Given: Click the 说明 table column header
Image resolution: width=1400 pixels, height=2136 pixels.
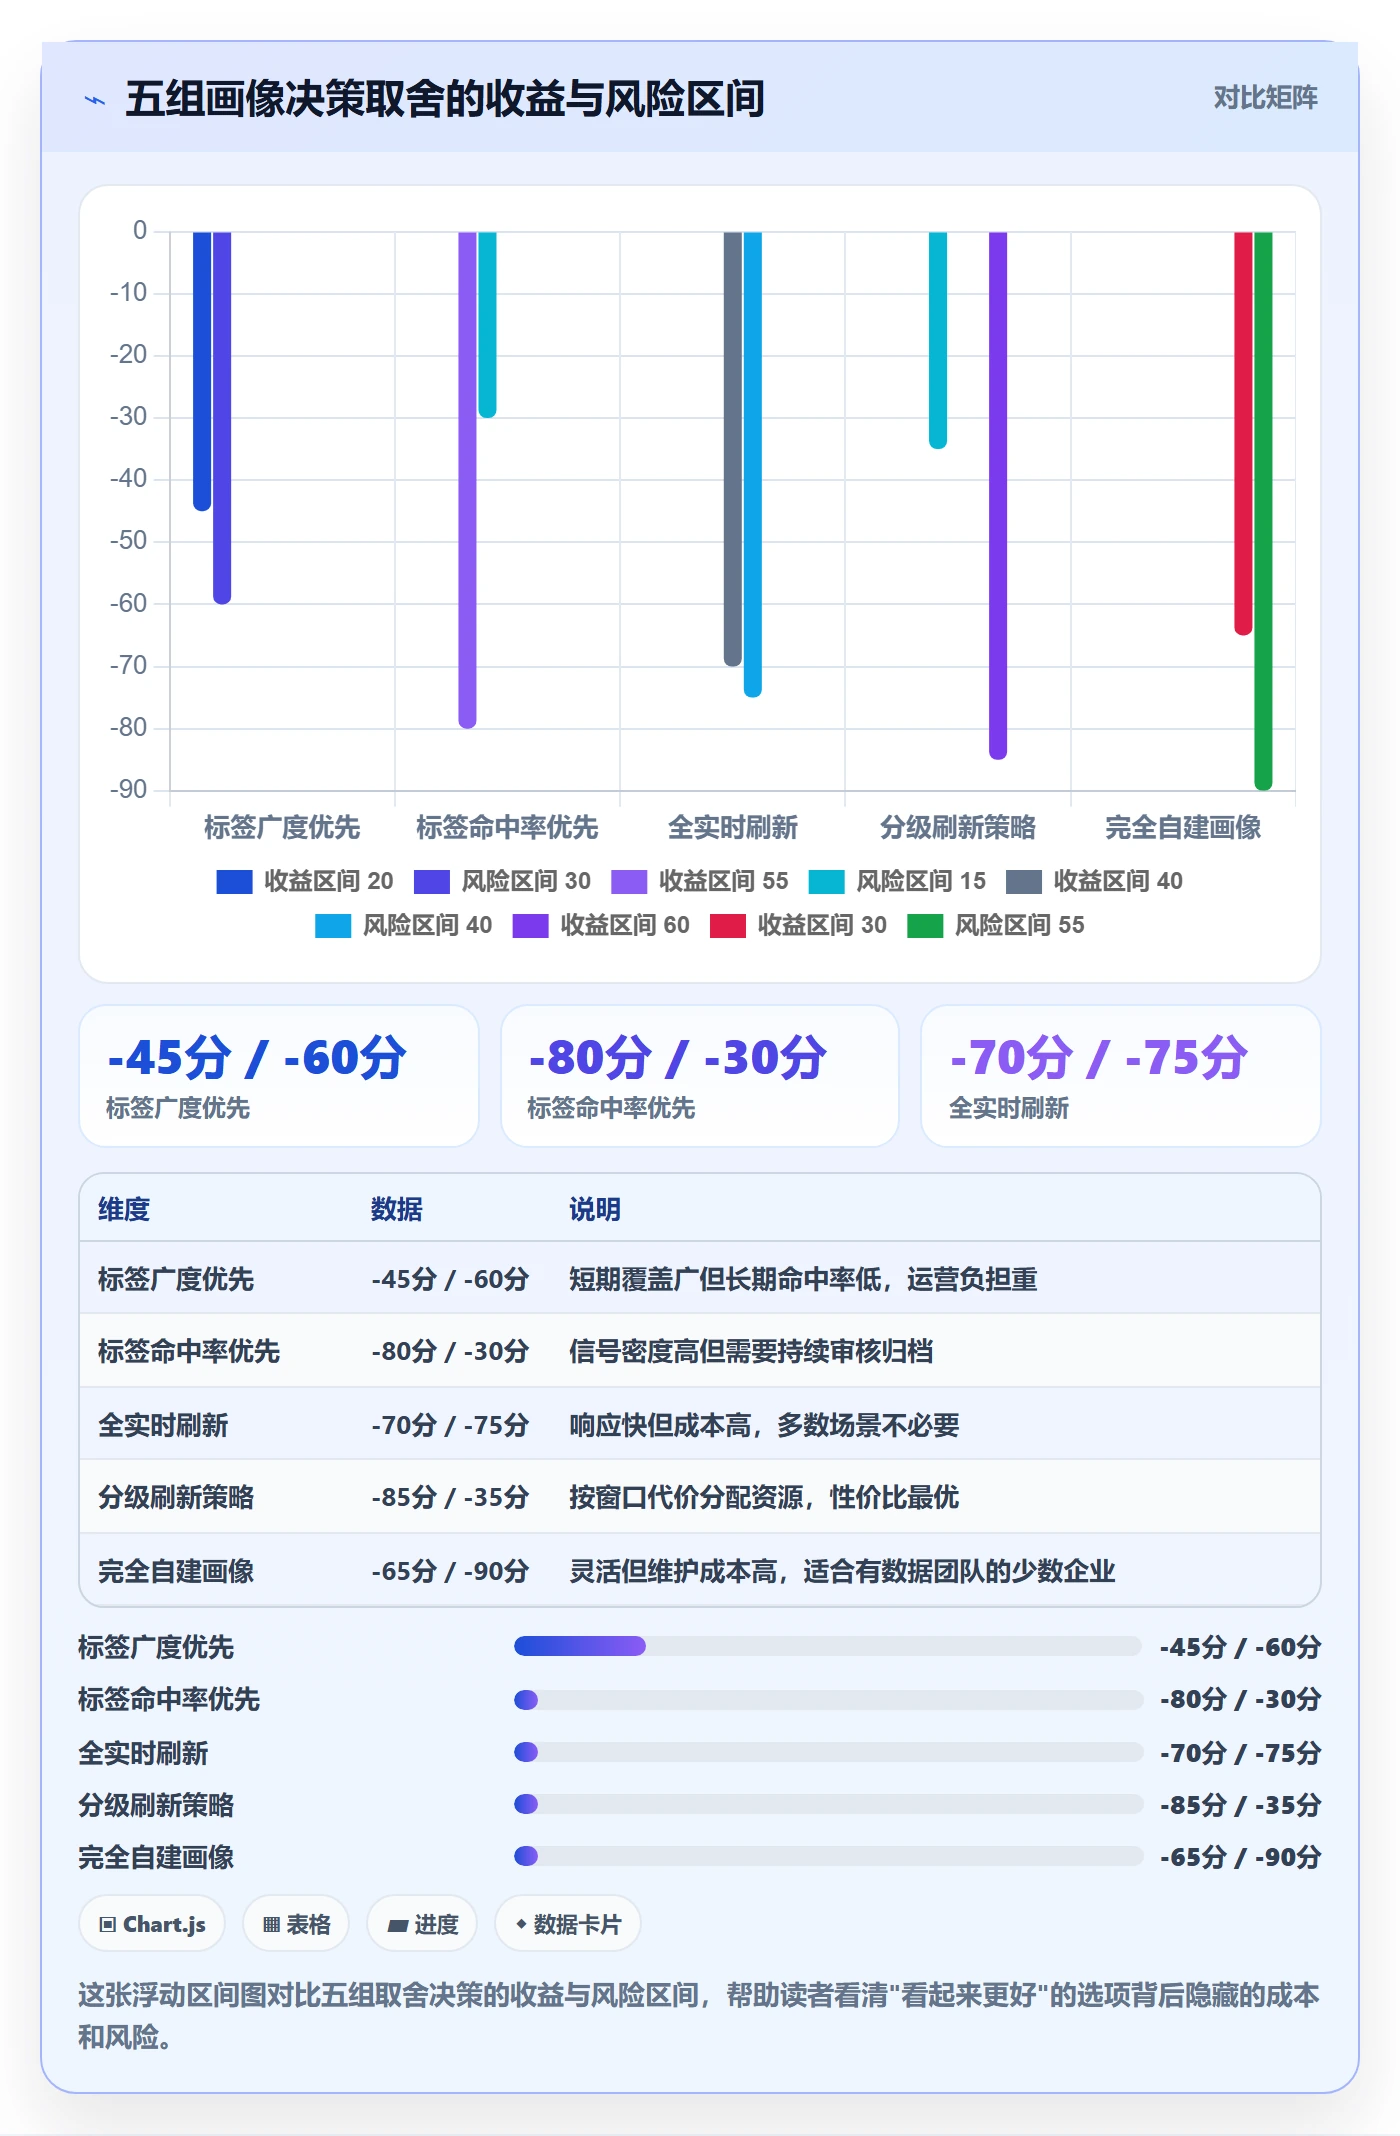Looking at the screenshot, I should [x=595, y=1209].
